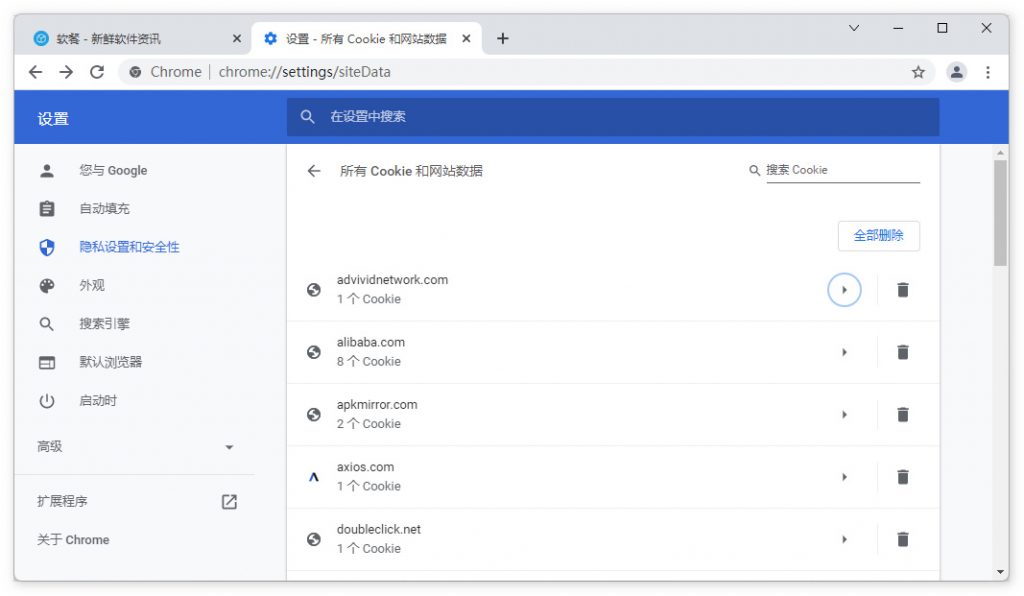Viewport: 1024px width, 596px height.
Task: Open 扩展程序 via the external link icon
Action: 228,502
